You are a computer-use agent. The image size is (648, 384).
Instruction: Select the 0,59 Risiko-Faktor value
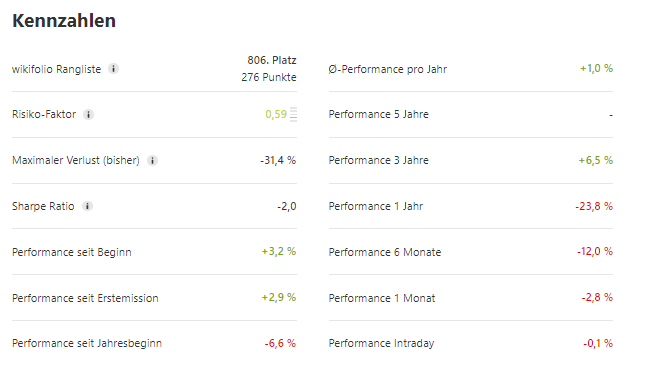276,114
